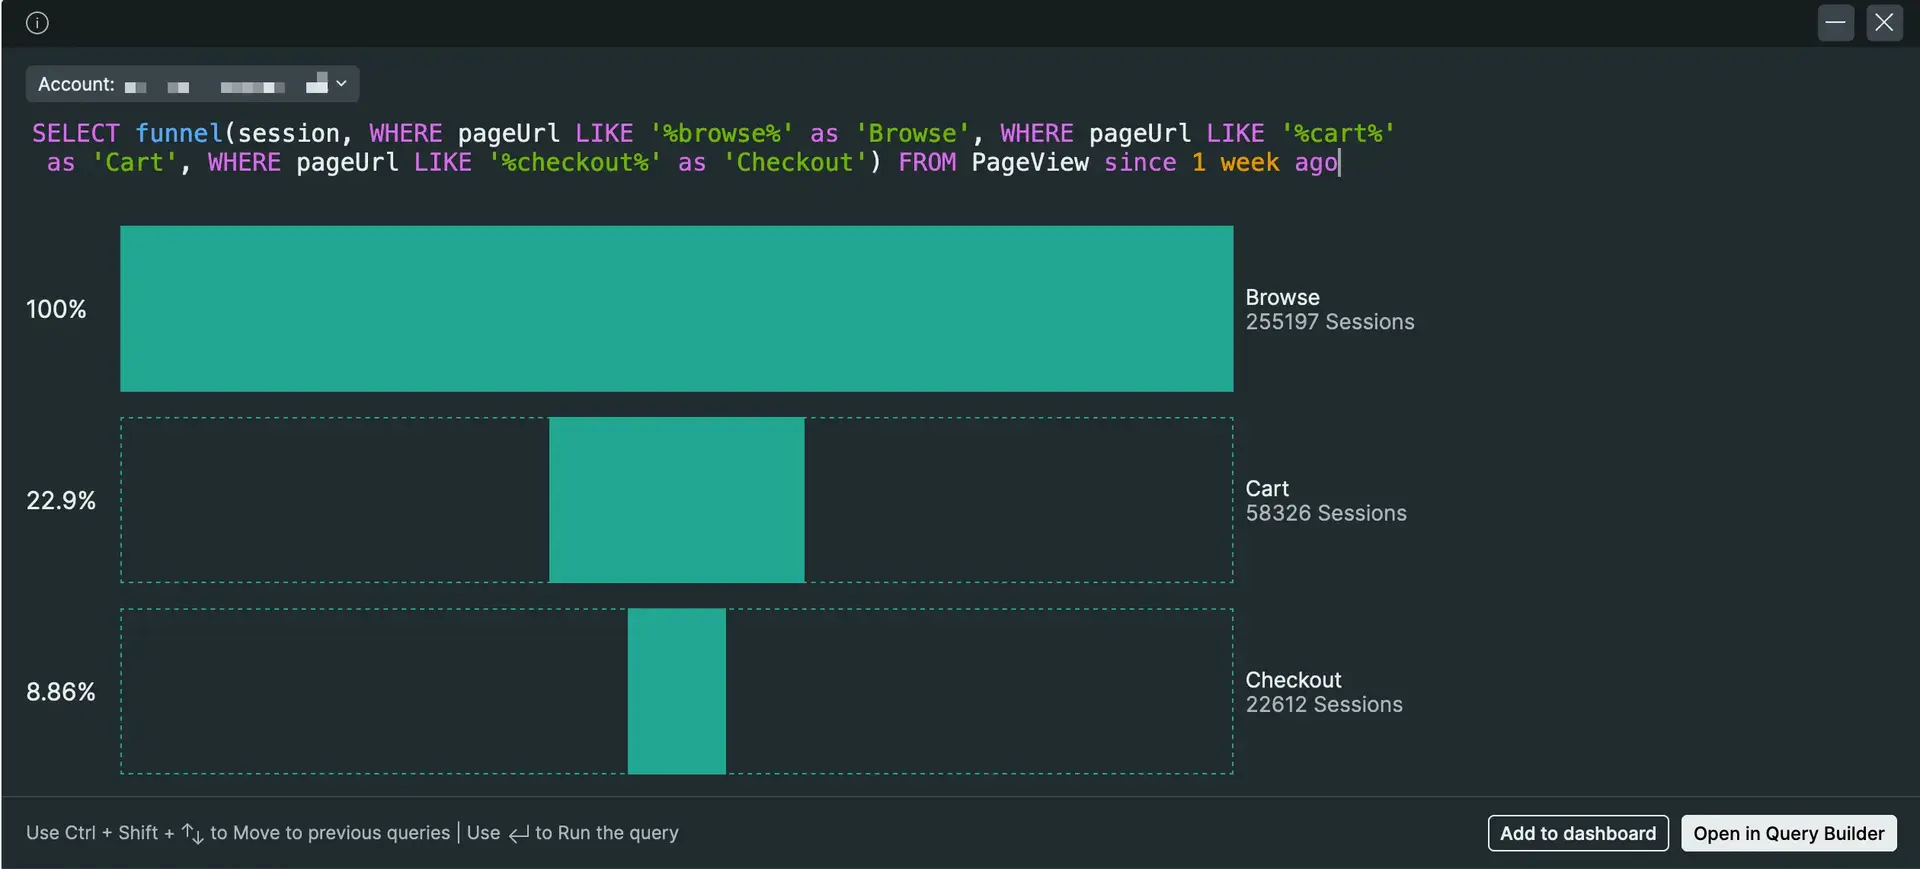This screenshot has width=1920, height=869.
Task: Open the Account selector dropdown
Action: 192,85
